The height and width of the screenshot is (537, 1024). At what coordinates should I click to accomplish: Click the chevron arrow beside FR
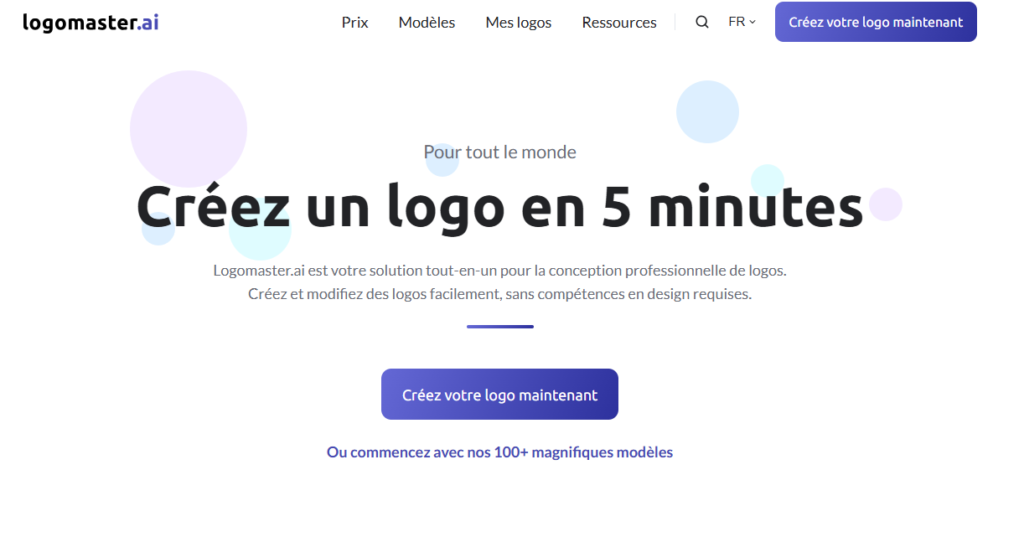coord(752,22)
